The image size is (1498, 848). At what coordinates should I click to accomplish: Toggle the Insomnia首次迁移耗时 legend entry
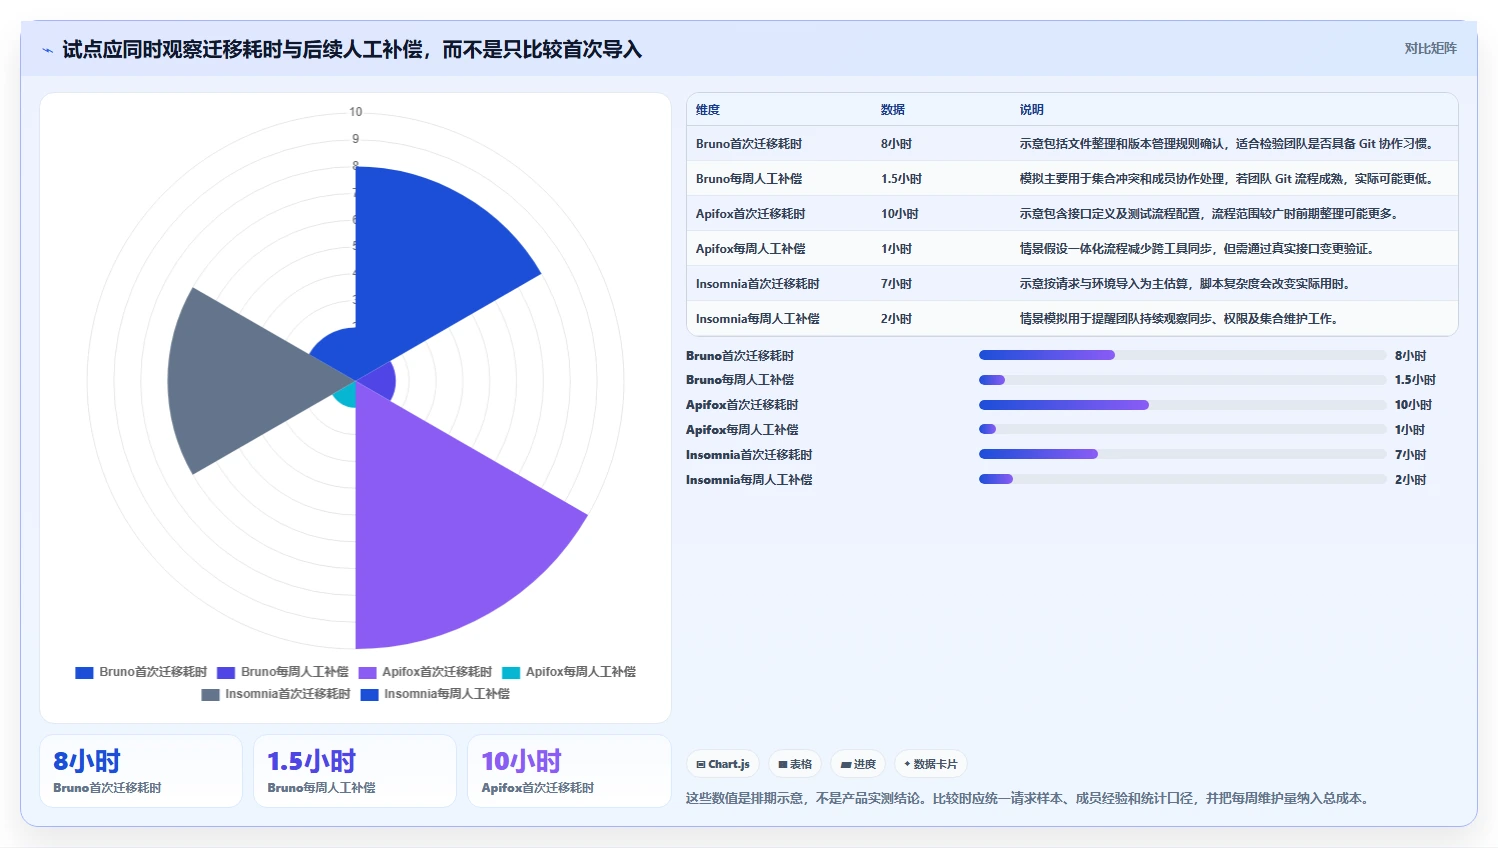276,694
